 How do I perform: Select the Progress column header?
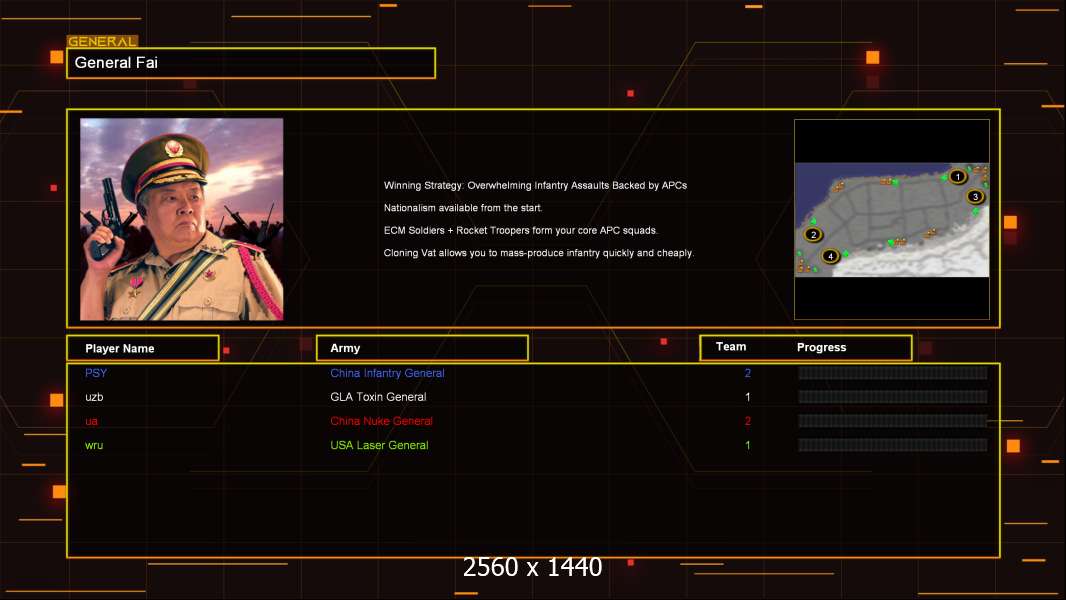(x=821, y=347)
